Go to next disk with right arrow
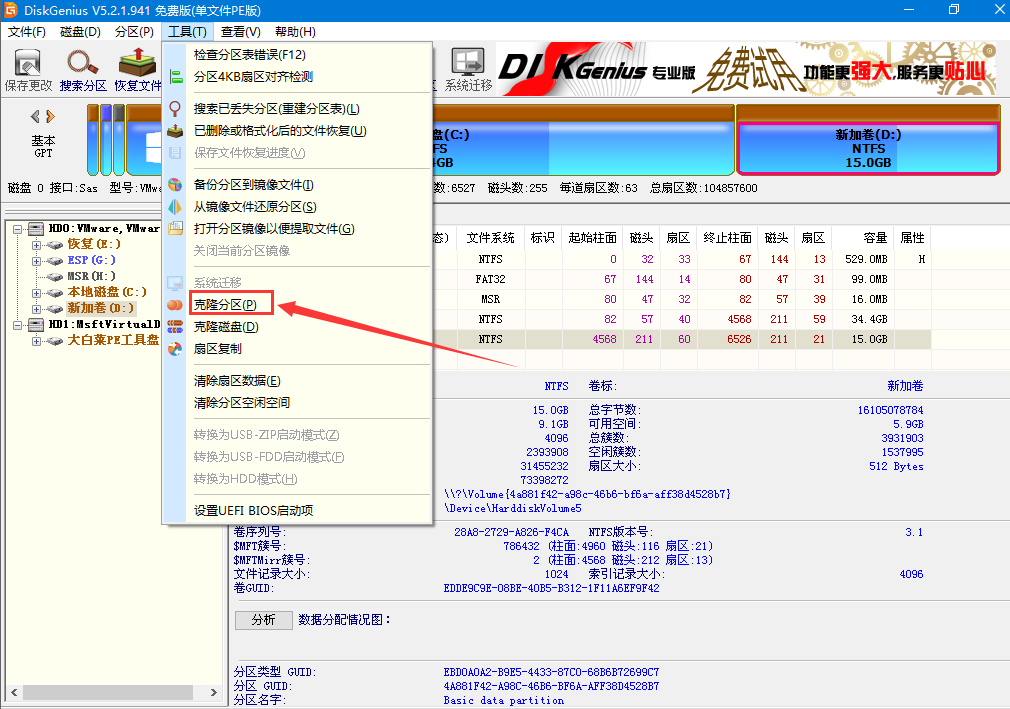 tap(50, 117)
